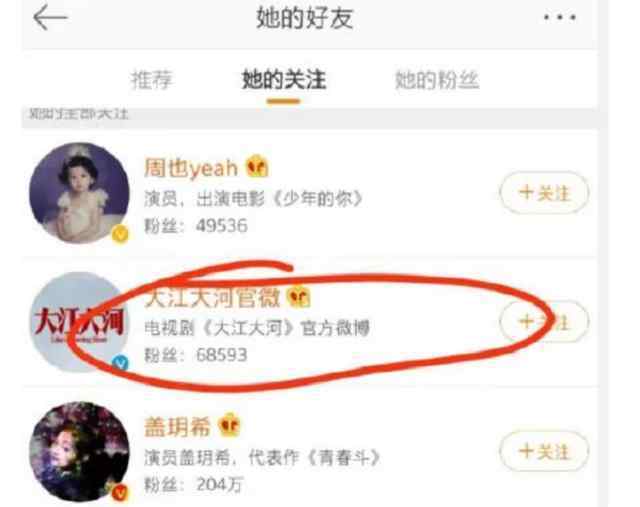Click the username 周也yeah
The width and height of the screenshot is (640, 507).
pyautogui.click(x=191, y=168)
